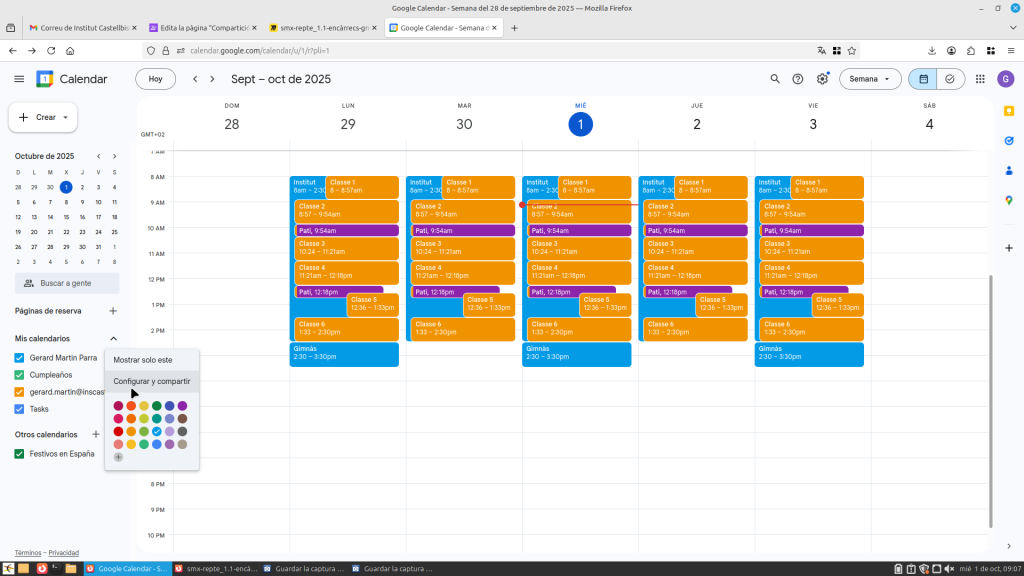Viewport: 1024px width, 576px height.
Task: Open the Contacts side panel icon
Action: [1009, 170]
